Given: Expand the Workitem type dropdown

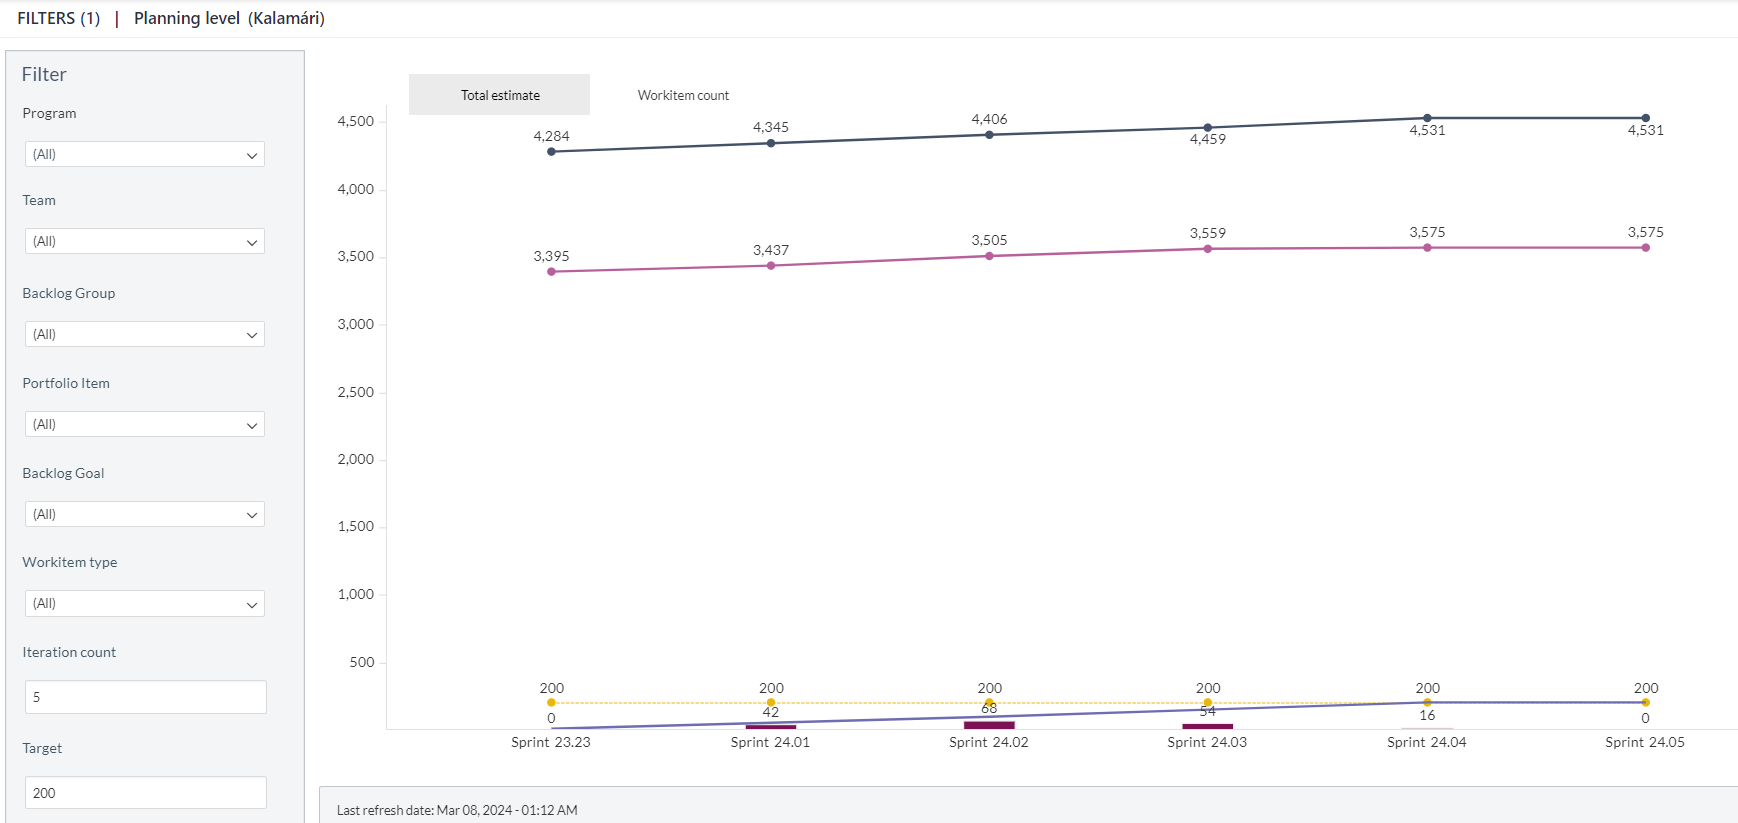Looking at the screenshot, I should click(145, 603).
